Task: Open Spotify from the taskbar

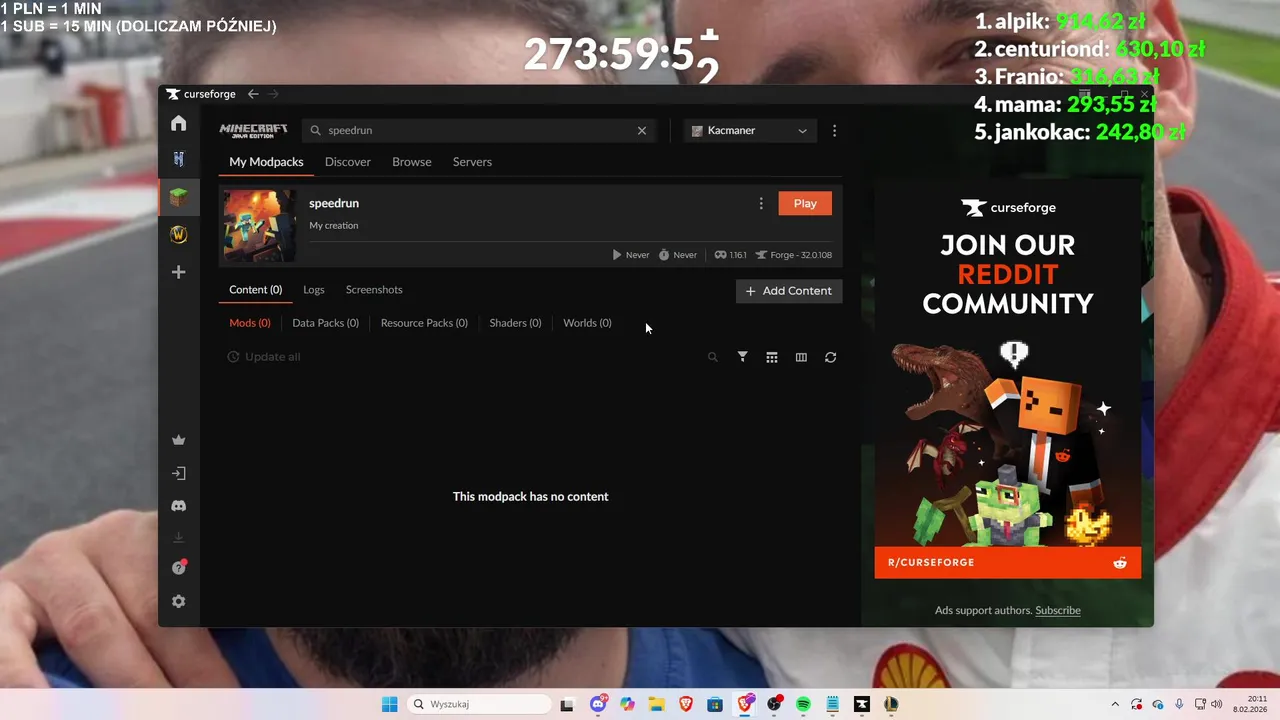Action: point(803,704)
